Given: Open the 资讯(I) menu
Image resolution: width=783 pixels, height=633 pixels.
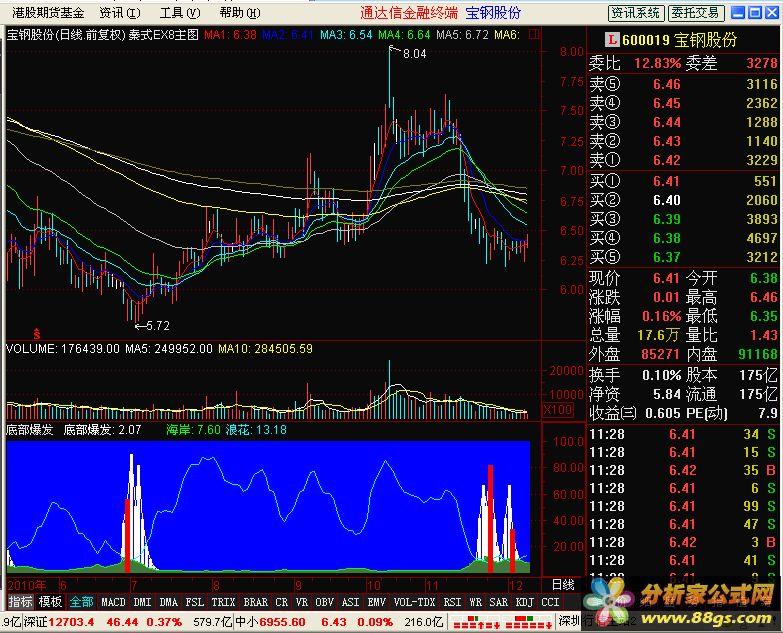Looking at the screenshot, I should [x=119, y=12].
